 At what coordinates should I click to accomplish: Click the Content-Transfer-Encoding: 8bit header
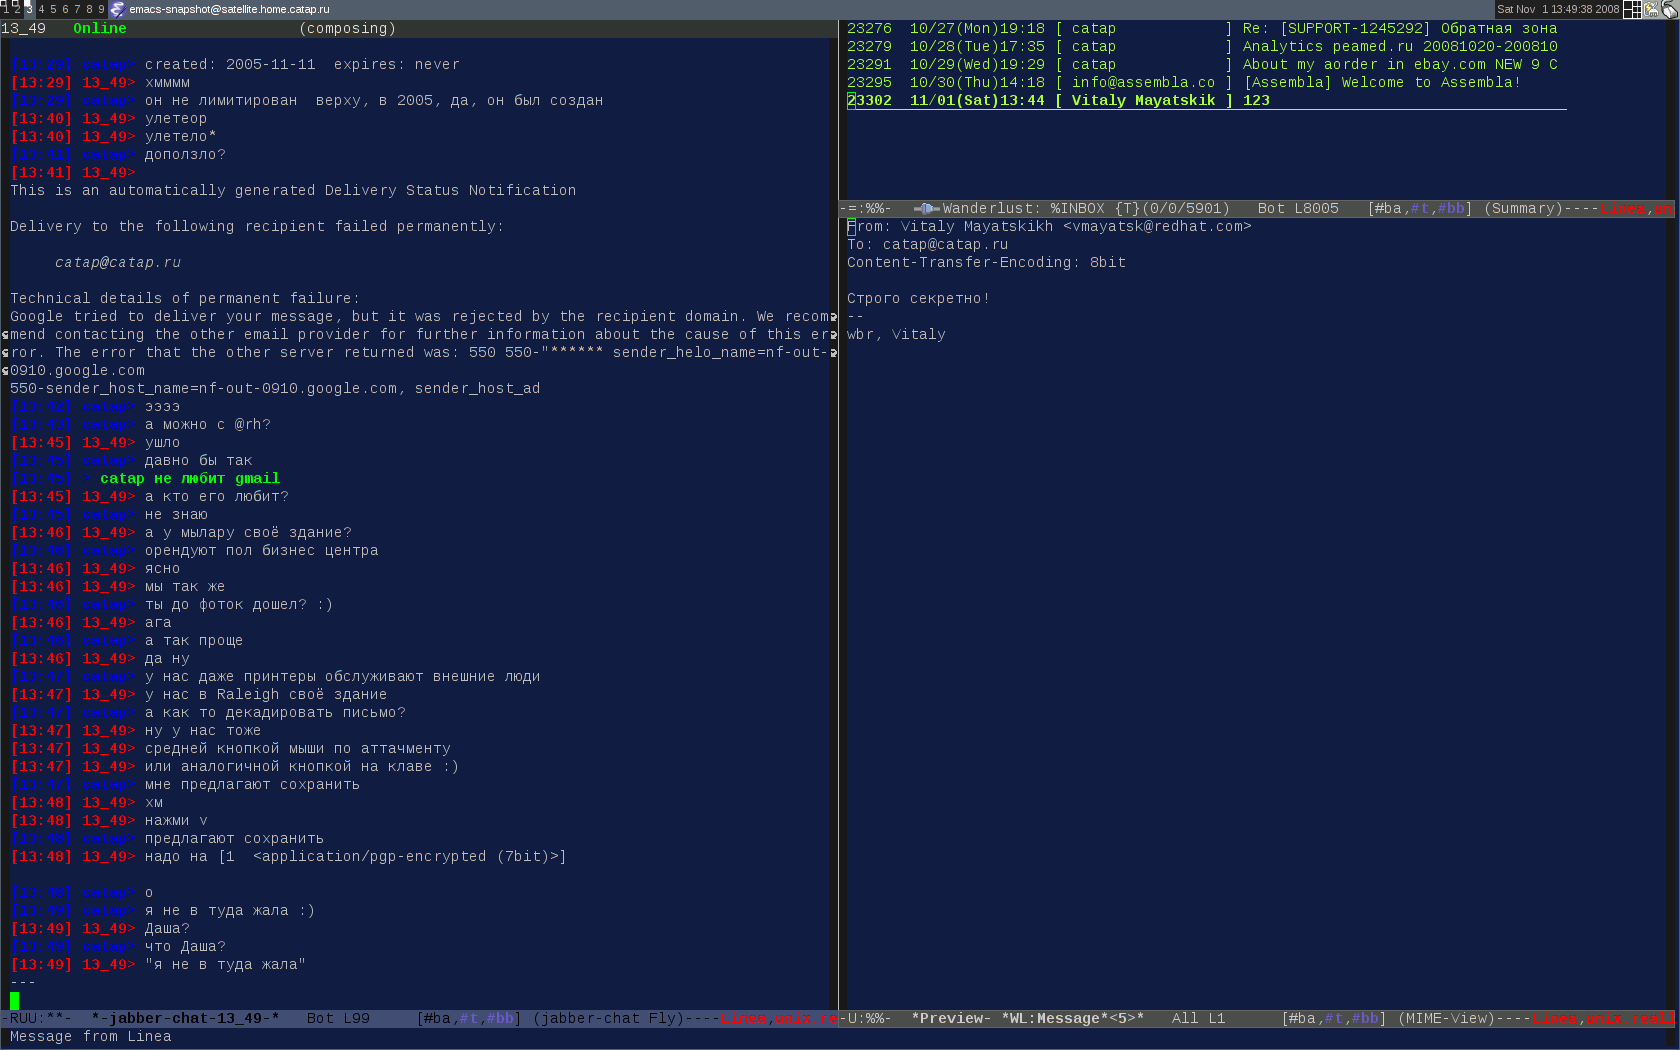tap(986, 262)
